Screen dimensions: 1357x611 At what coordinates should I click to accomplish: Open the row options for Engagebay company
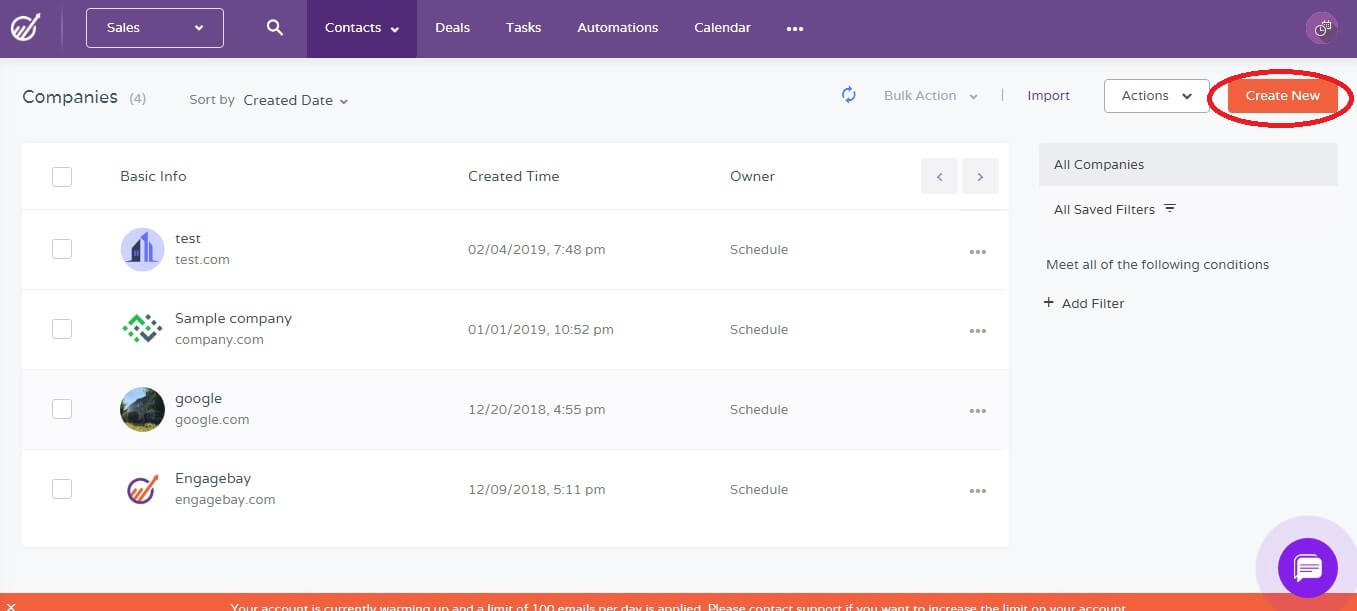coord(978,490)
